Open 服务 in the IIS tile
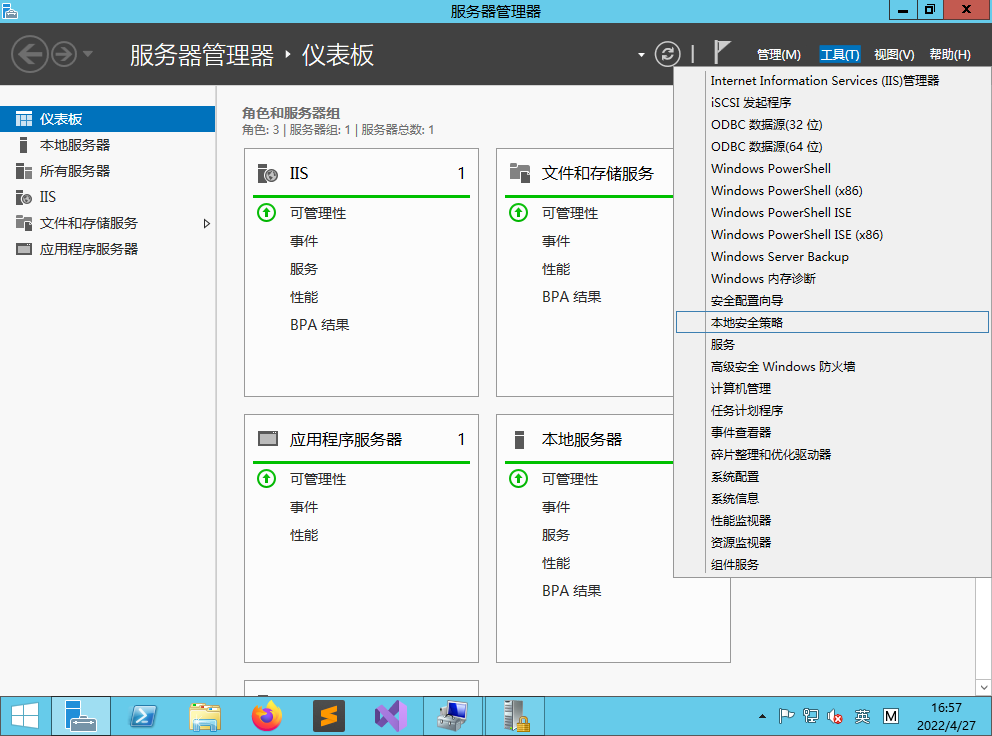 304,269
